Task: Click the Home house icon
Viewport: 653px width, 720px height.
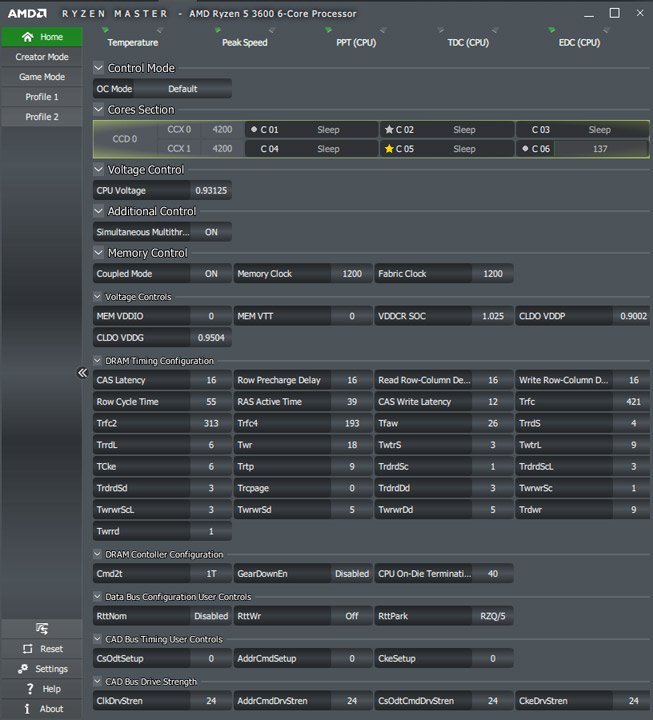Action: [x=28, y=37]
